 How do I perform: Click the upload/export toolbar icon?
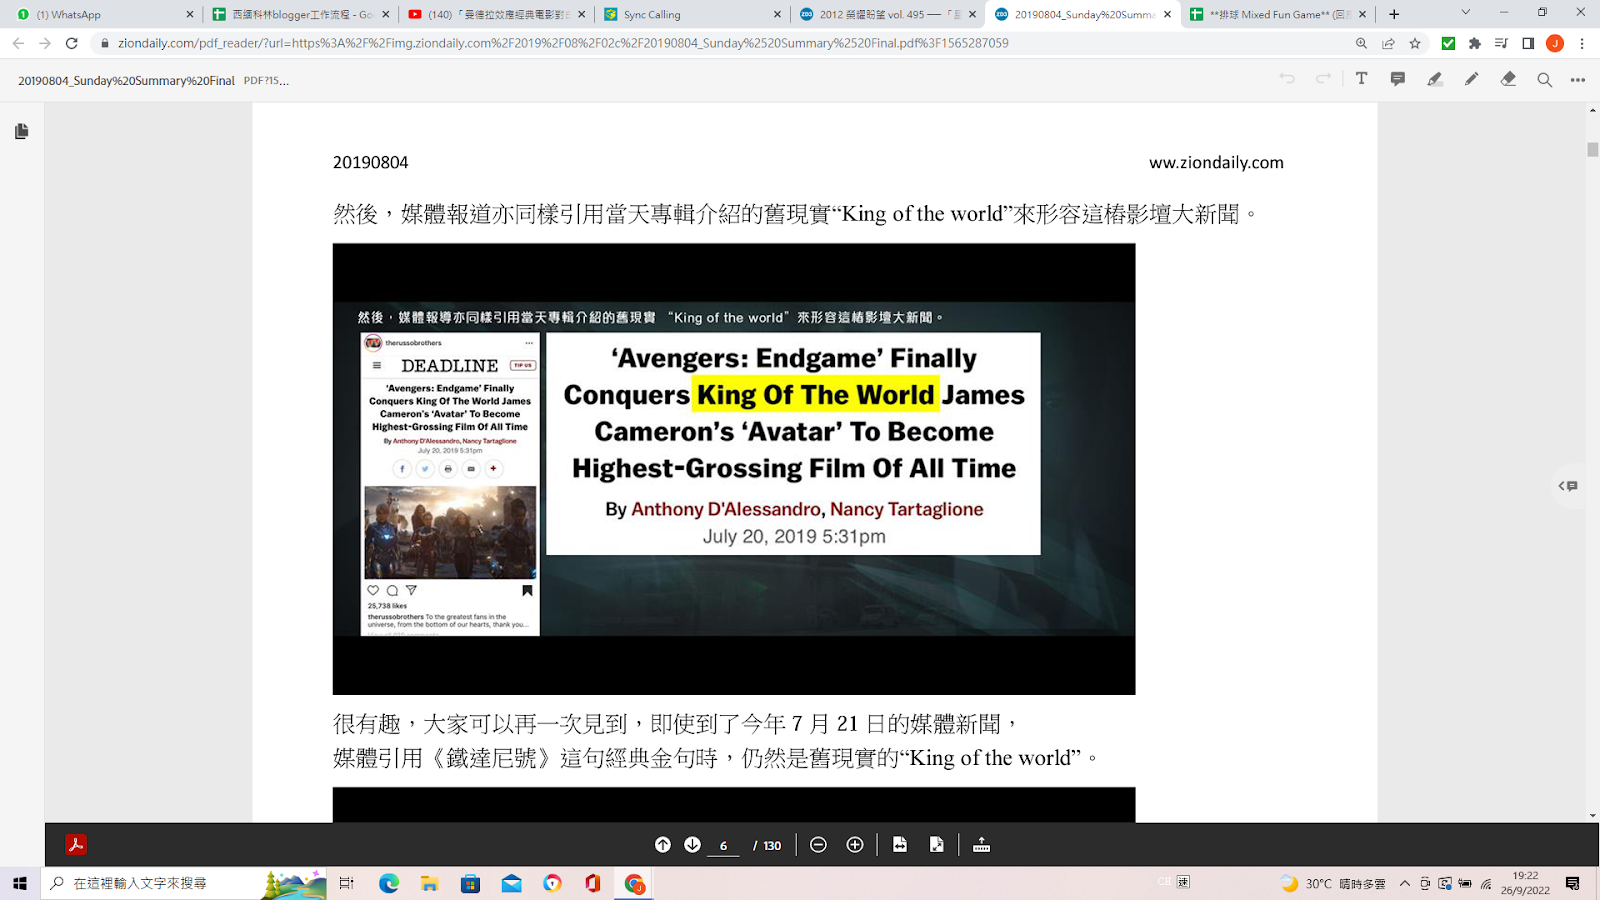pos(982,845)
